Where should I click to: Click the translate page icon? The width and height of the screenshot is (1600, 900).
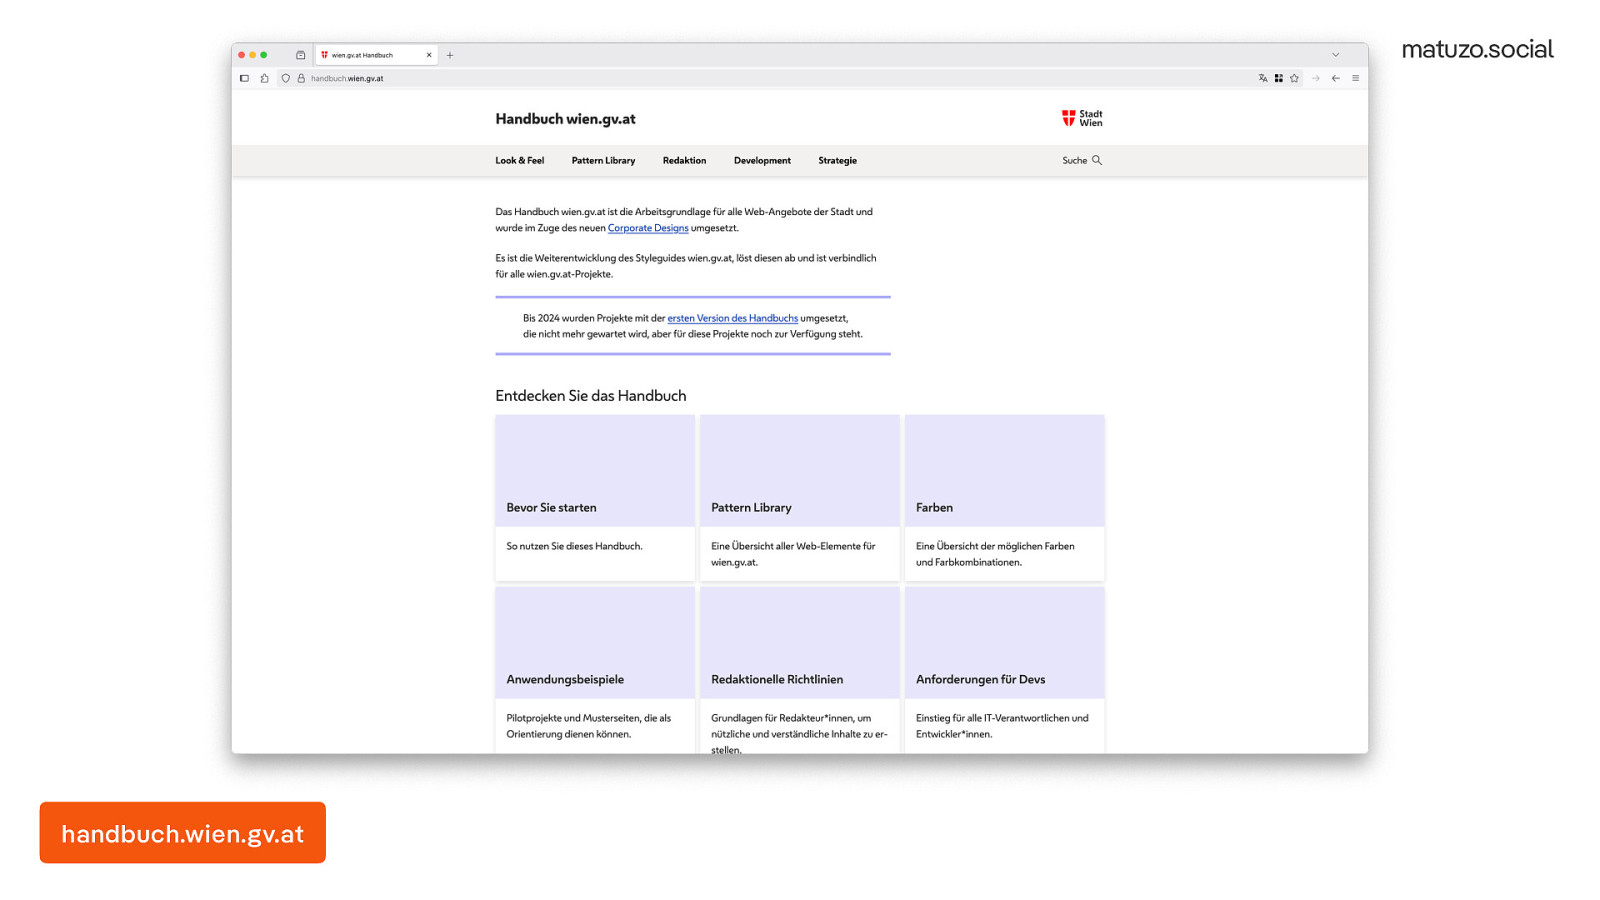point(1263,78)
